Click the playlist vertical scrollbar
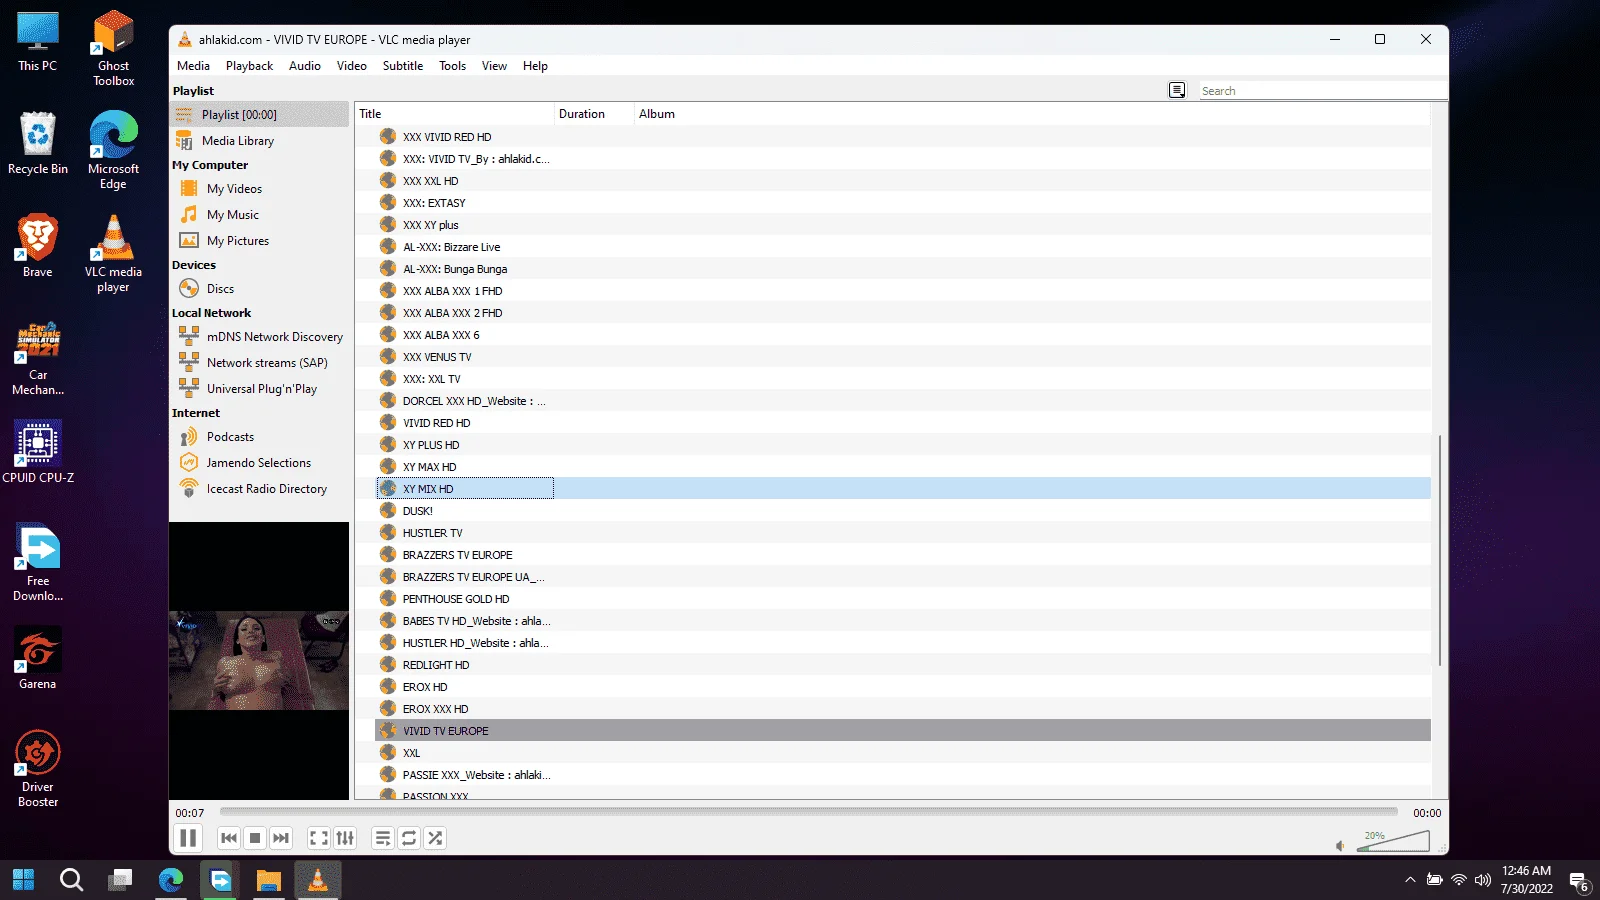This screenshot has width=1600, height=900. [x=1439, y=550]
